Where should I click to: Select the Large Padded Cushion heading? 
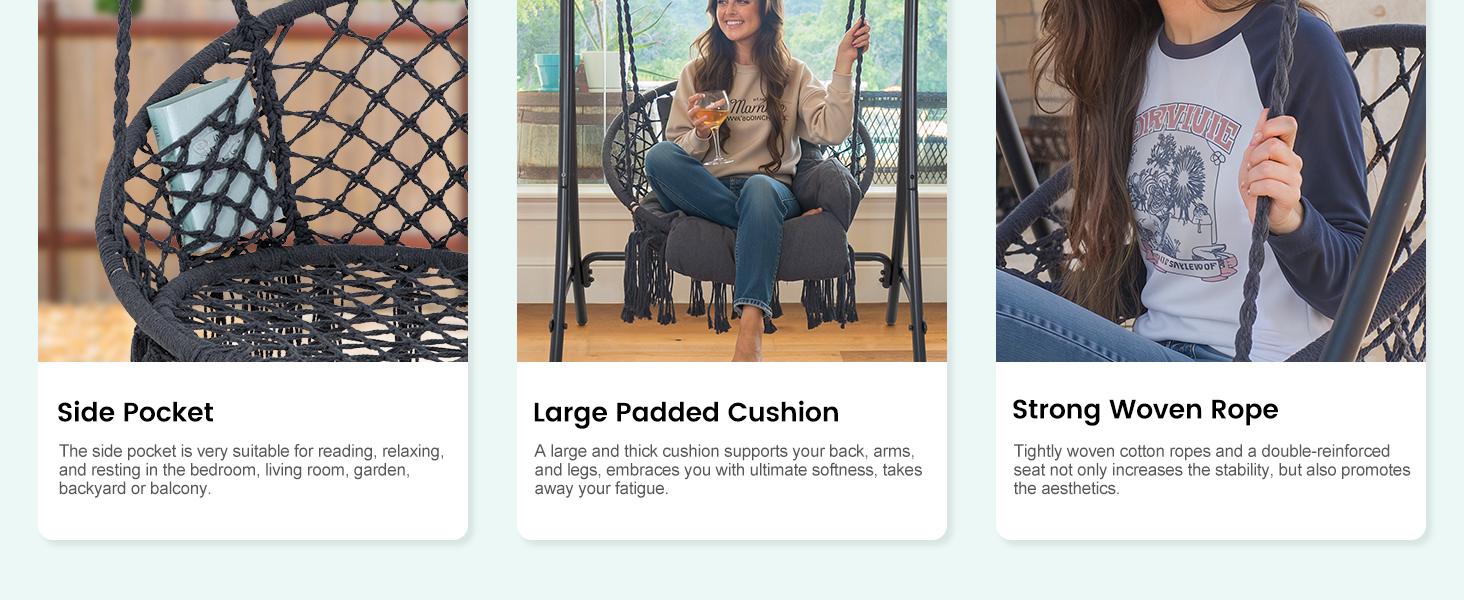[686, 412]
